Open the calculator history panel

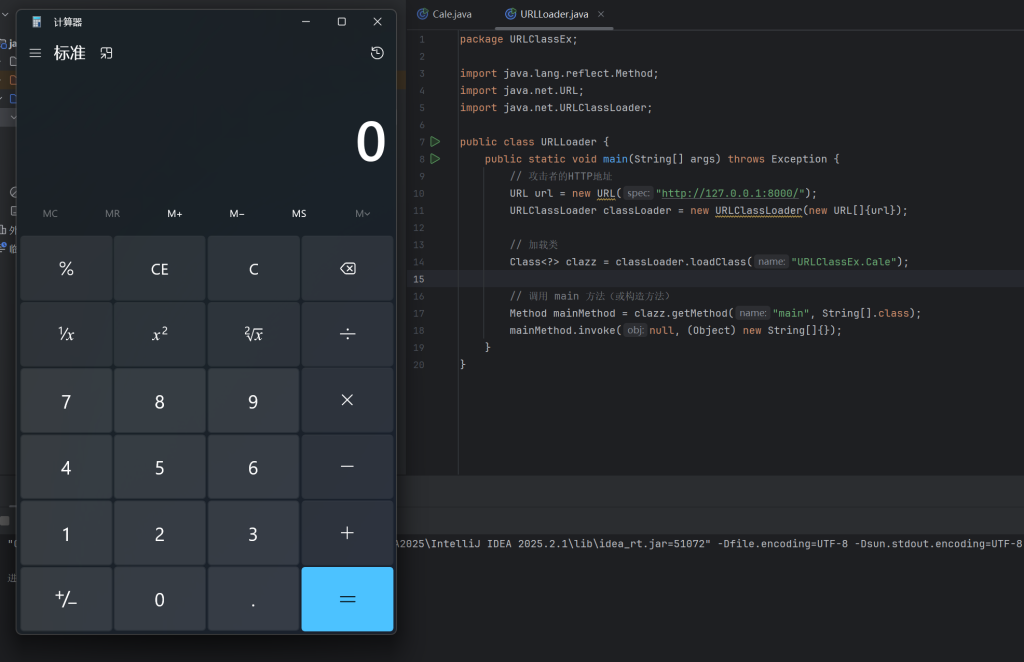click(x=377, y=53)
